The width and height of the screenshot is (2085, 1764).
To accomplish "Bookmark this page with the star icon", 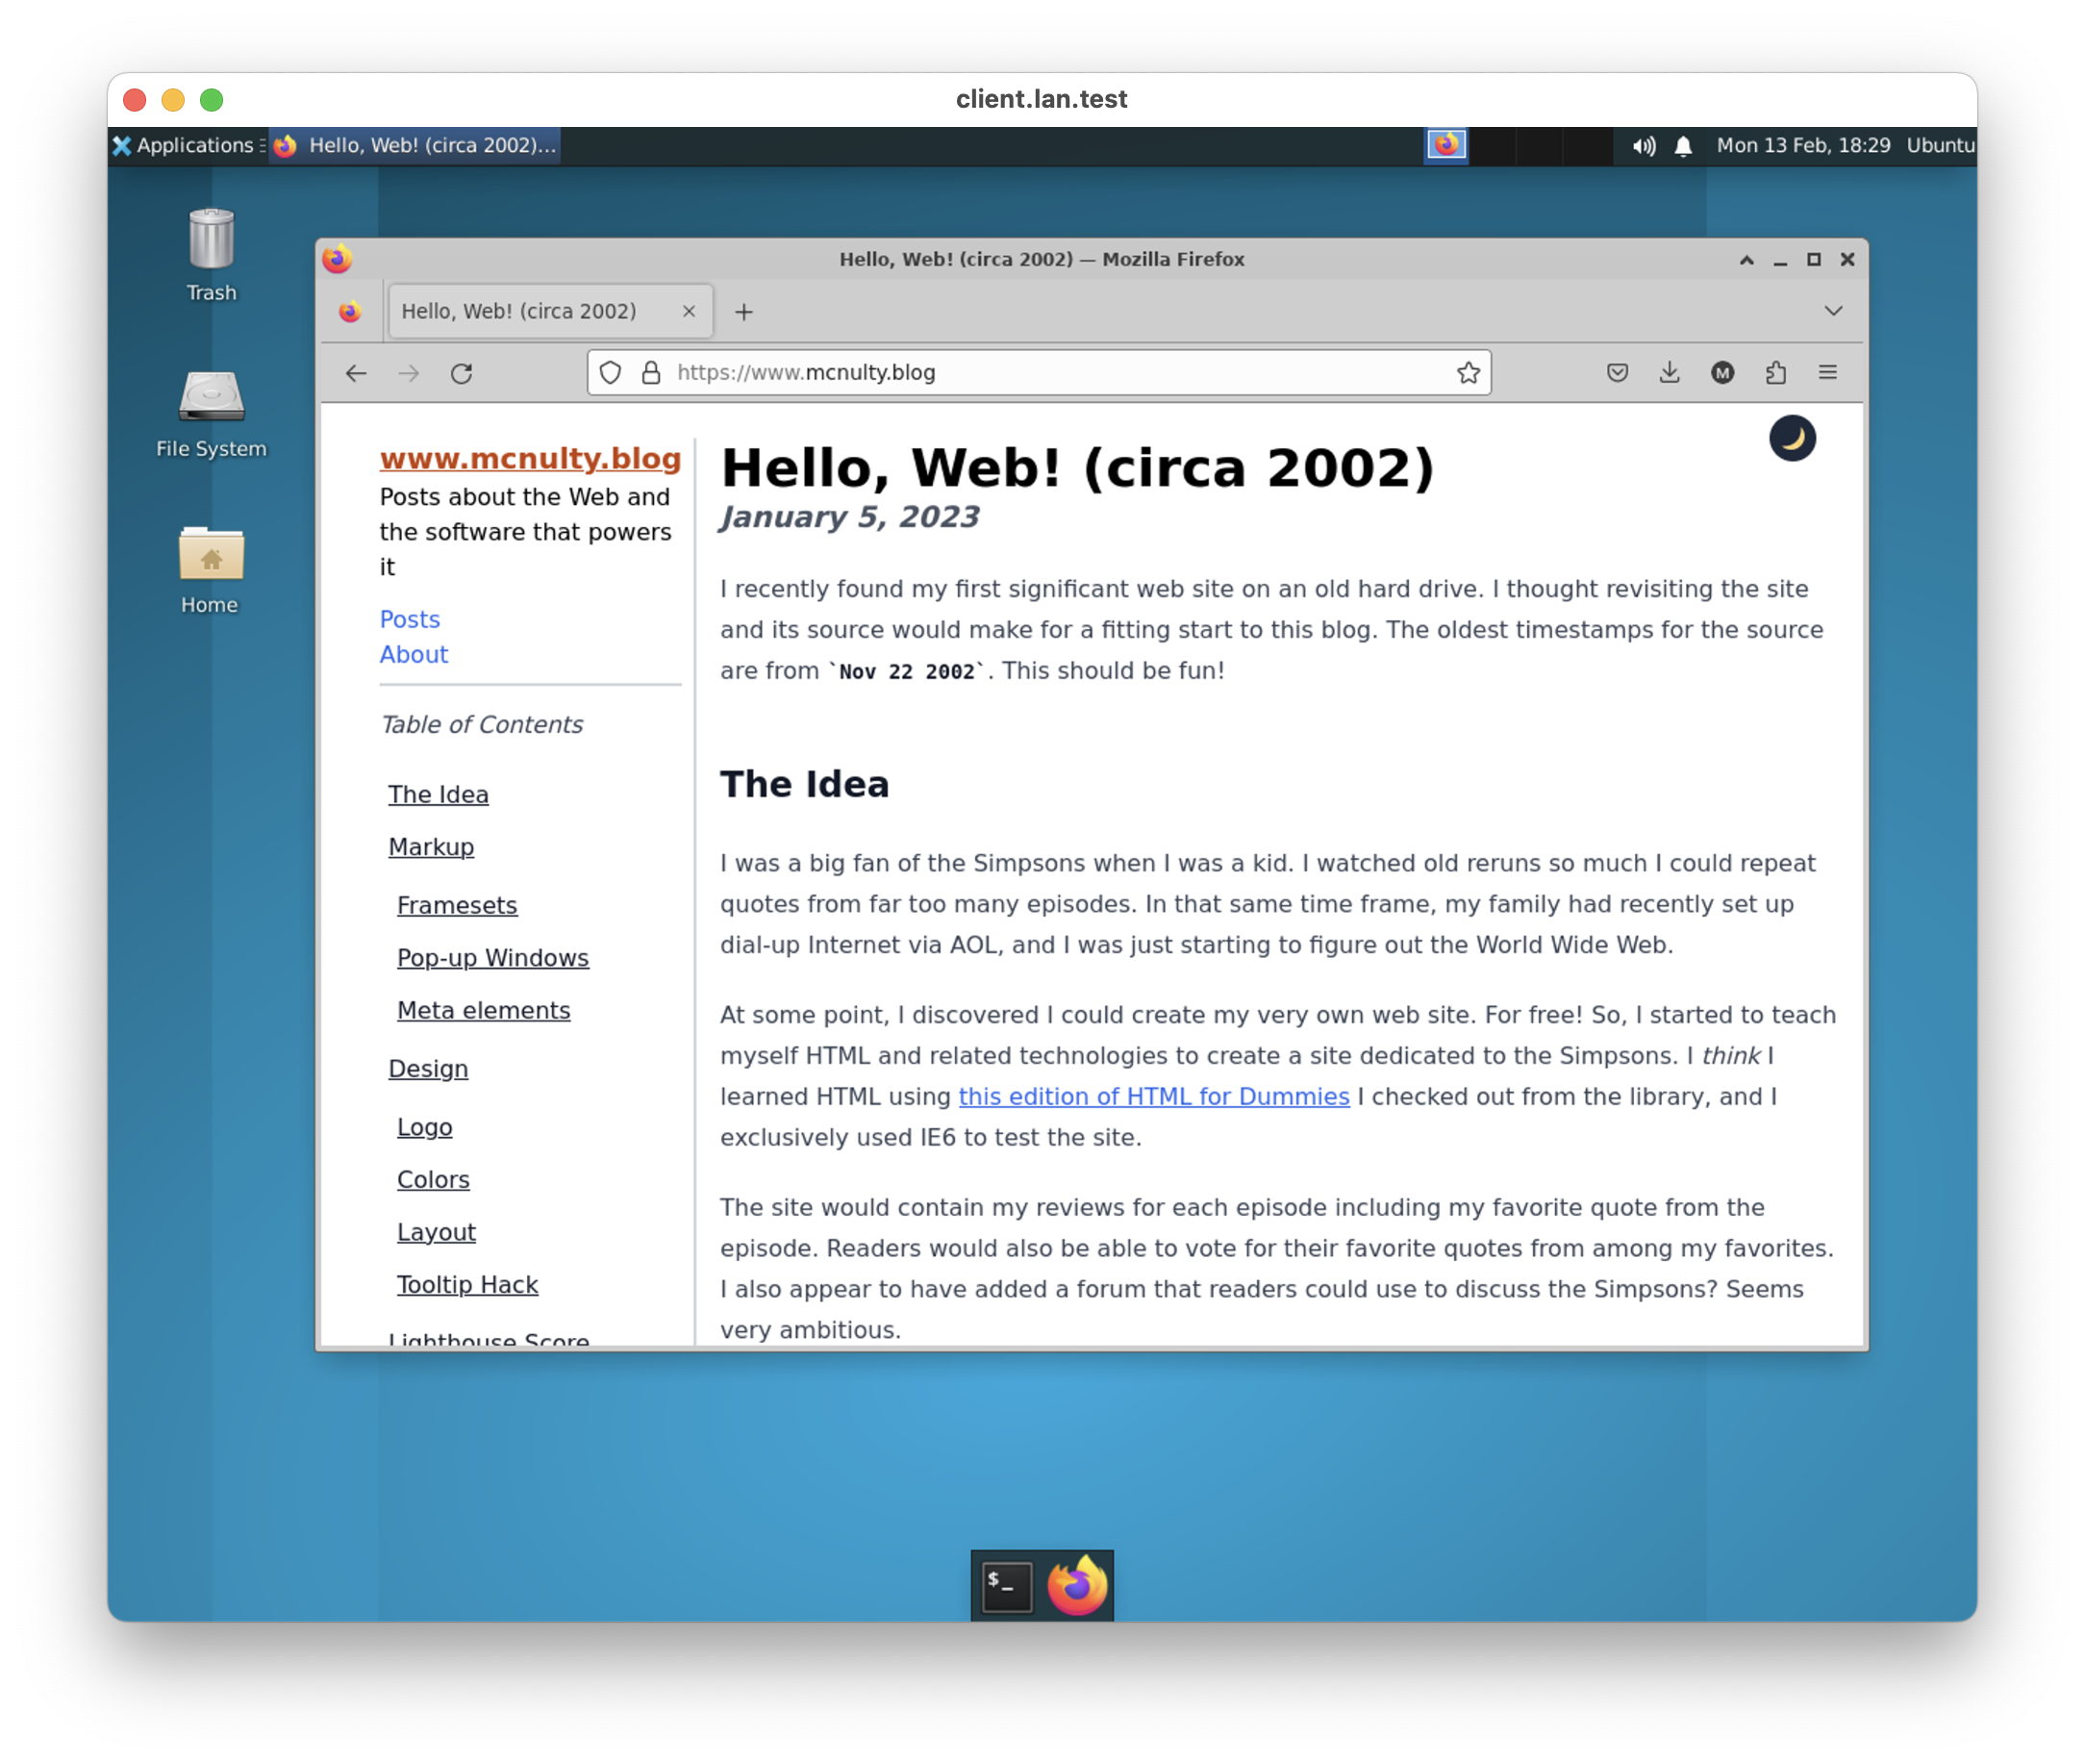I will [x=1467, y=373].
